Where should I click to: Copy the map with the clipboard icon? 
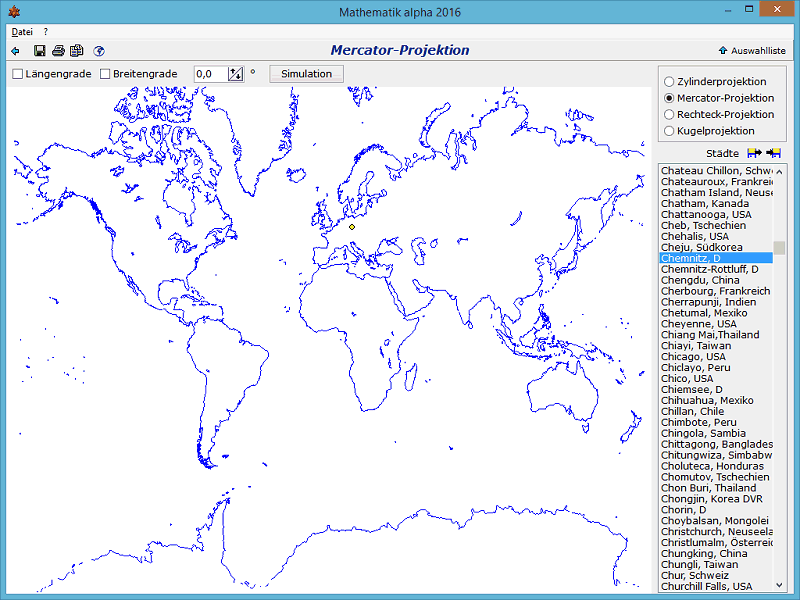click(77, 50)
